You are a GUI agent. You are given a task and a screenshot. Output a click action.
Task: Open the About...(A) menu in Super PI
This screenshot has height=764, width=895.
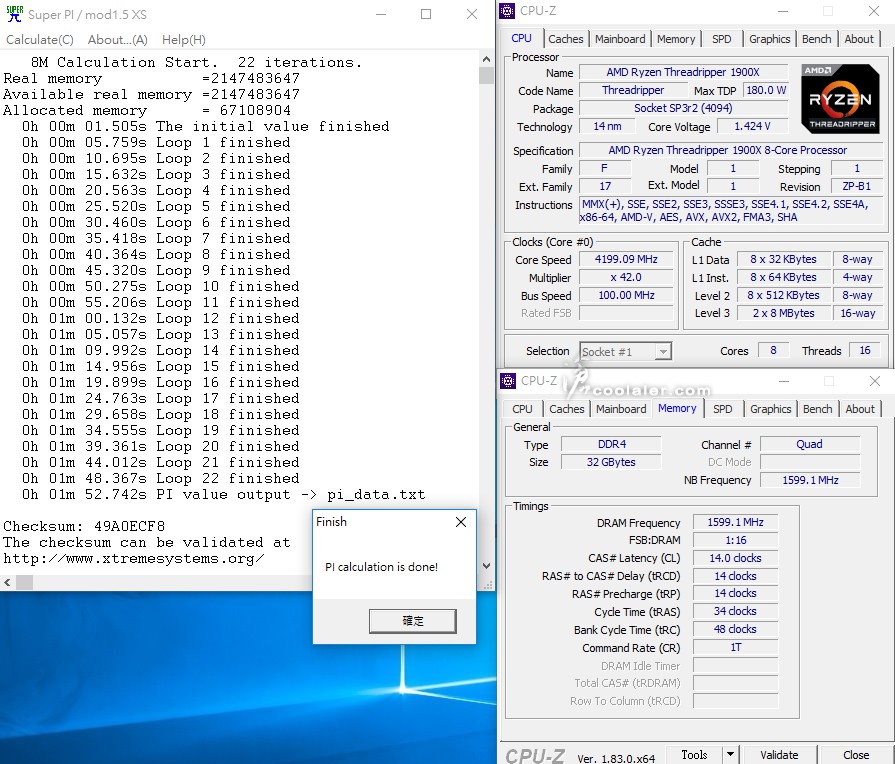[x=117, y=40]
